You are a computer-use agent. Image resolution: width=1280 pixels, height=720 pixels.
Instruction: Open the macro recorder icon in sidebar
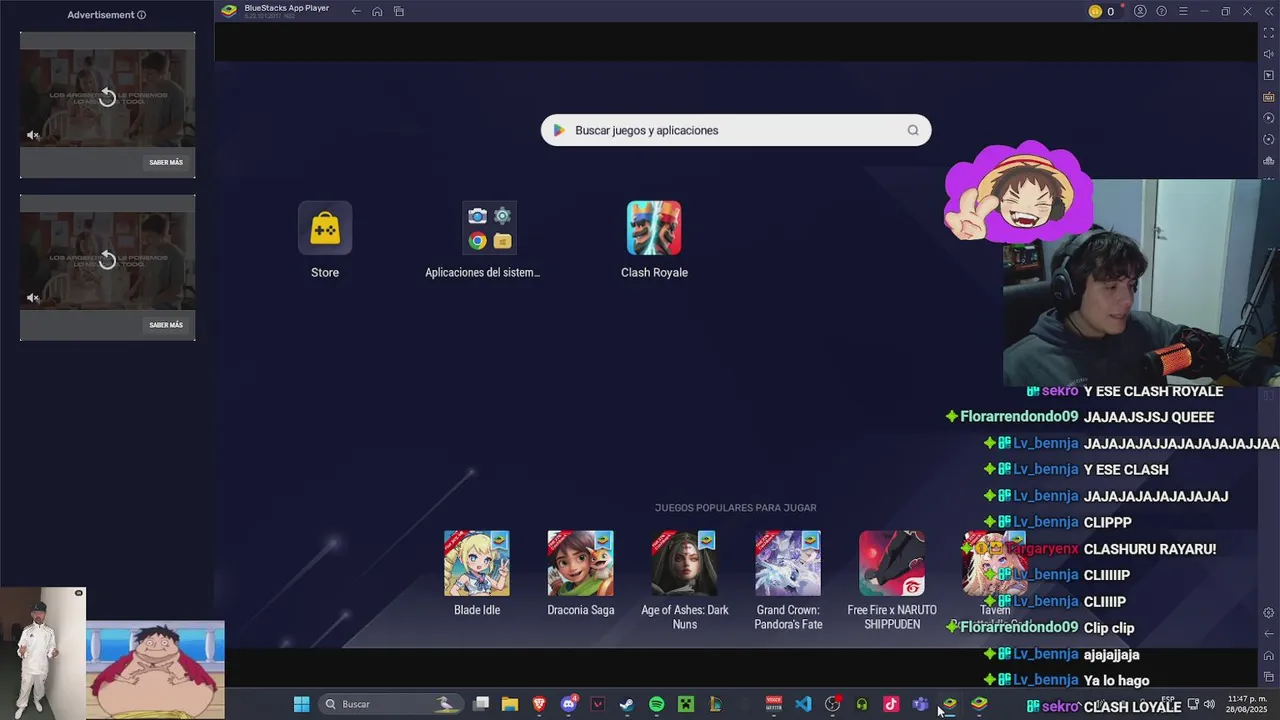click(x=1269, y=118)
